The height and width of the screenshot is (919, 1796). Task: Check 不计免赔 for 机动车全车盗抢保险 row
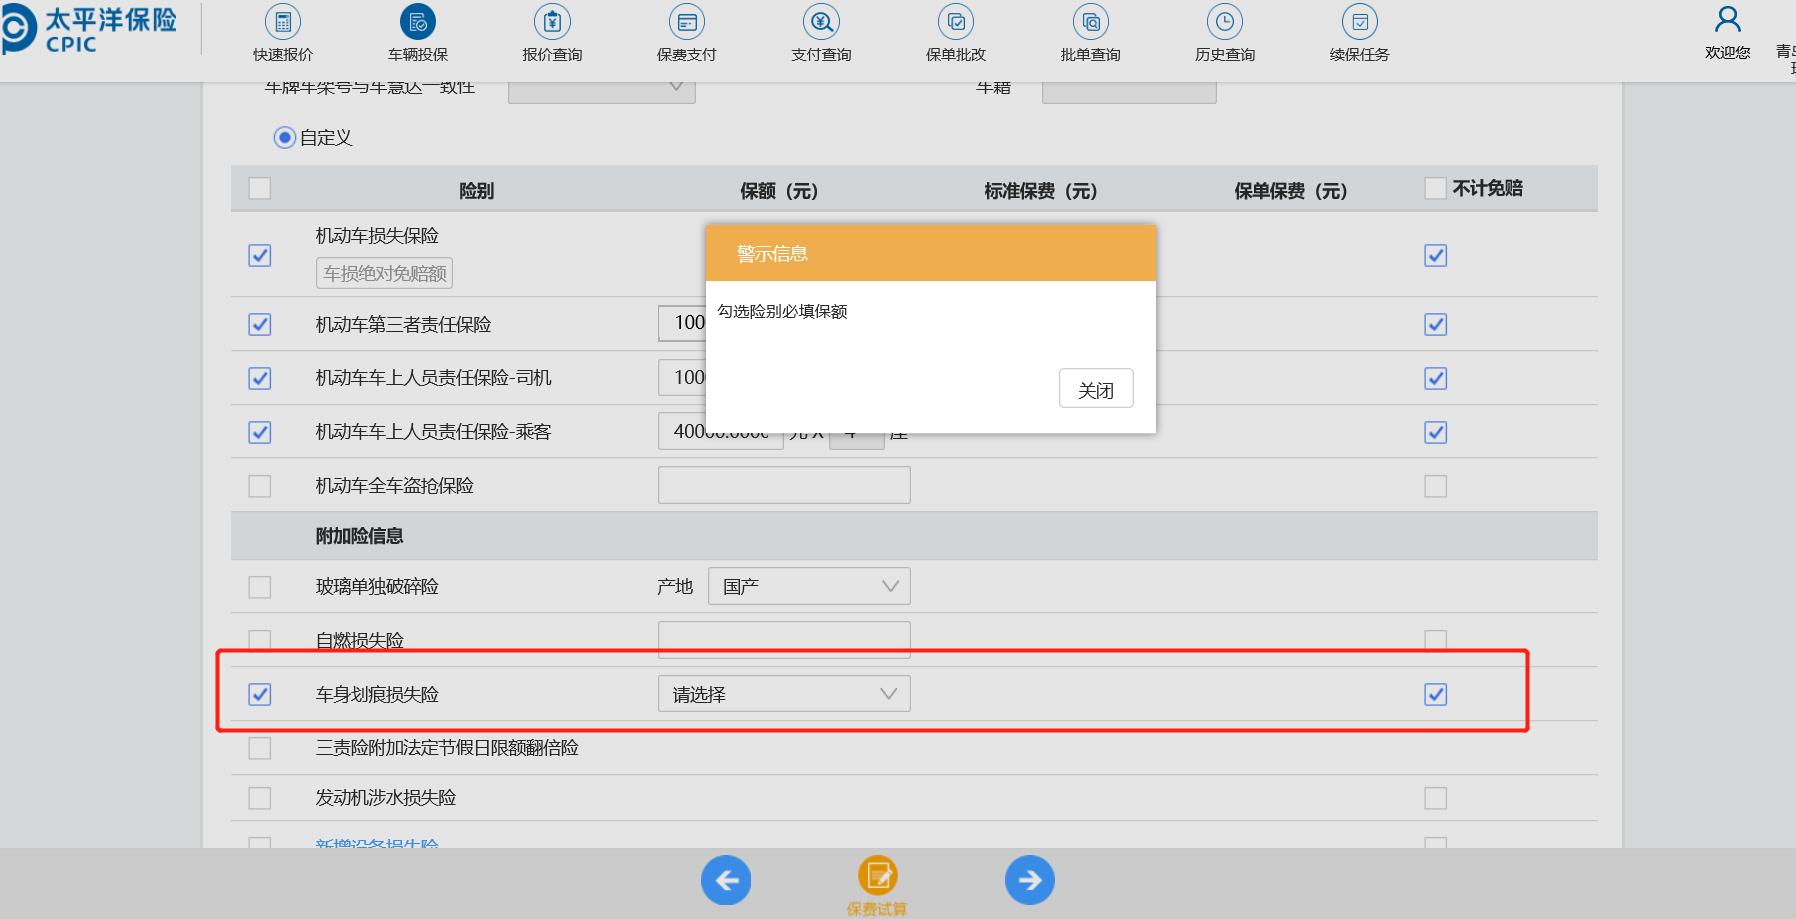[1436, 486]
